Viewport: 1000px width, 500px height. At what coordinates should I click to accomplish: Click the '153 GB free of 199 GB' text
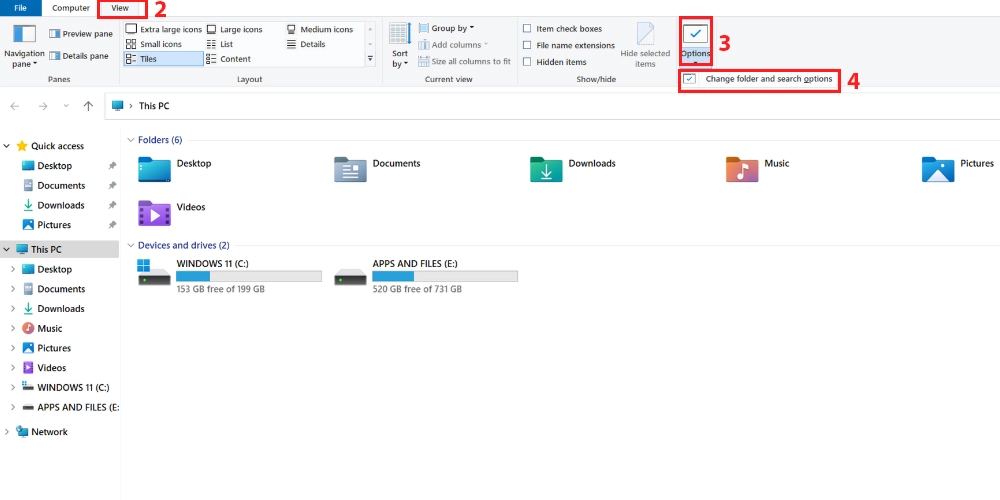220,289
